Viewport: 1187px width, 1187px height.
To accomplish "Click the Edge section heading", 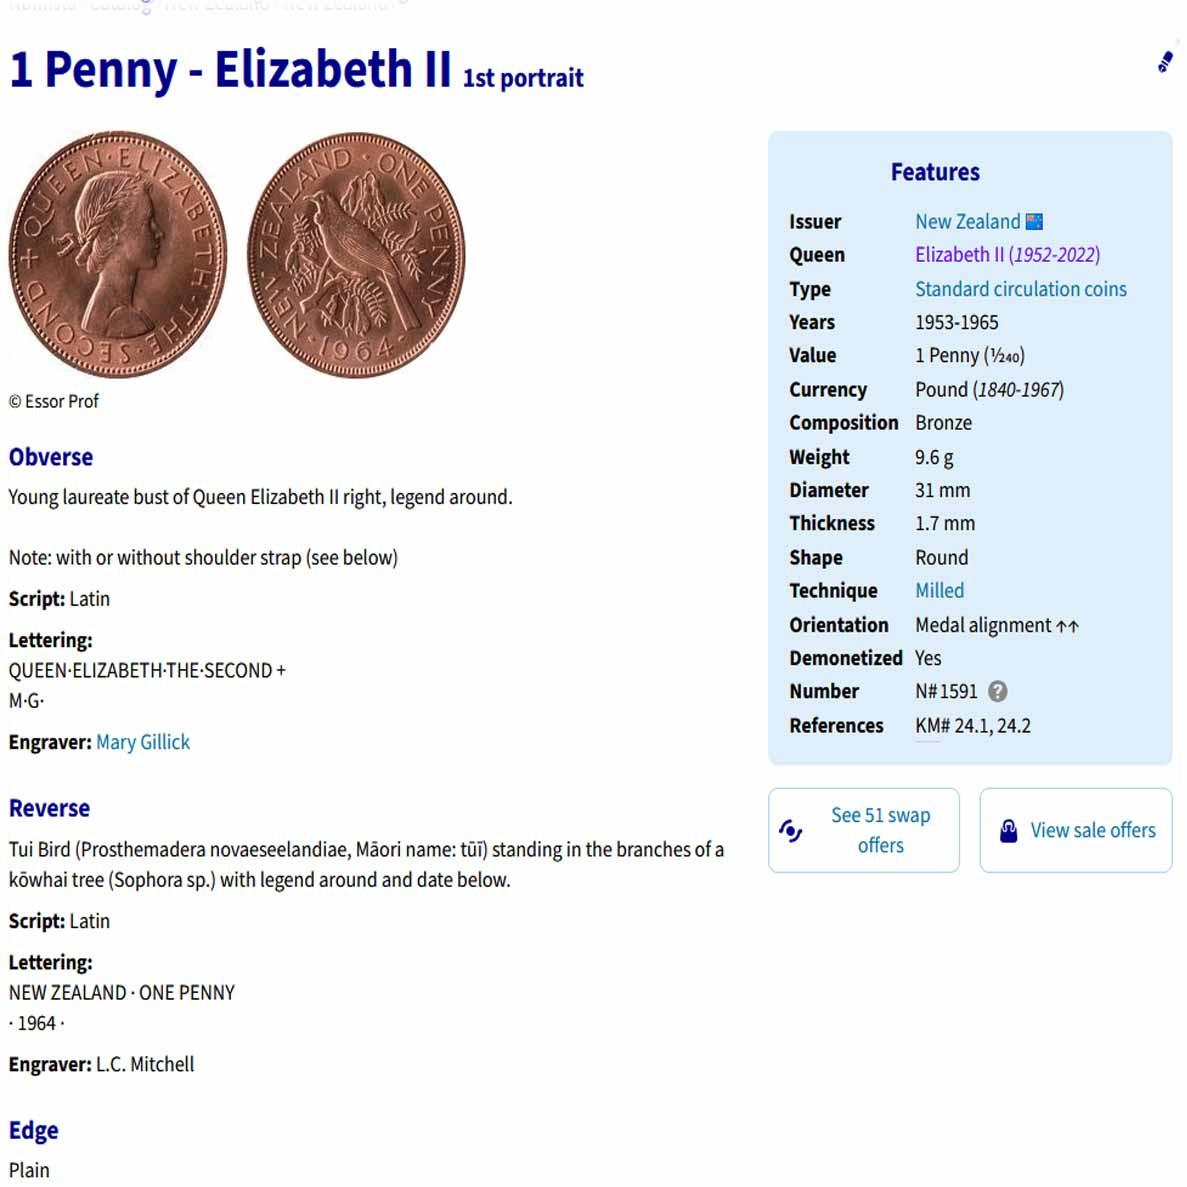I will pos(34,1130).
